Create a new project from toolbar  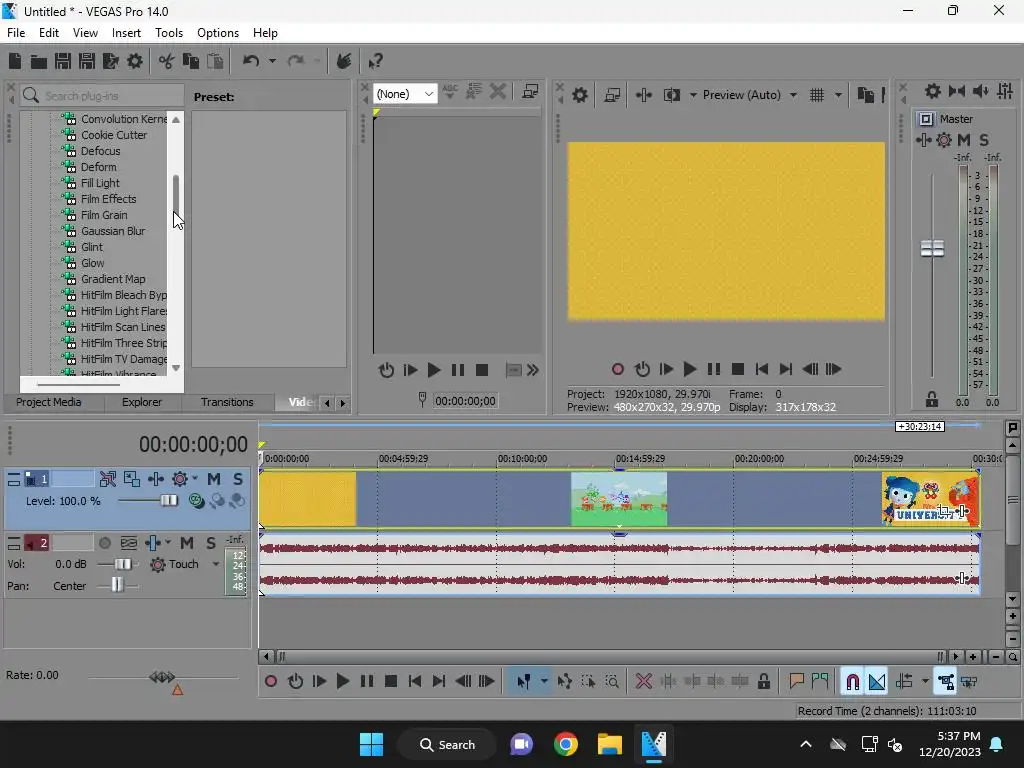[x=15, y=61]
